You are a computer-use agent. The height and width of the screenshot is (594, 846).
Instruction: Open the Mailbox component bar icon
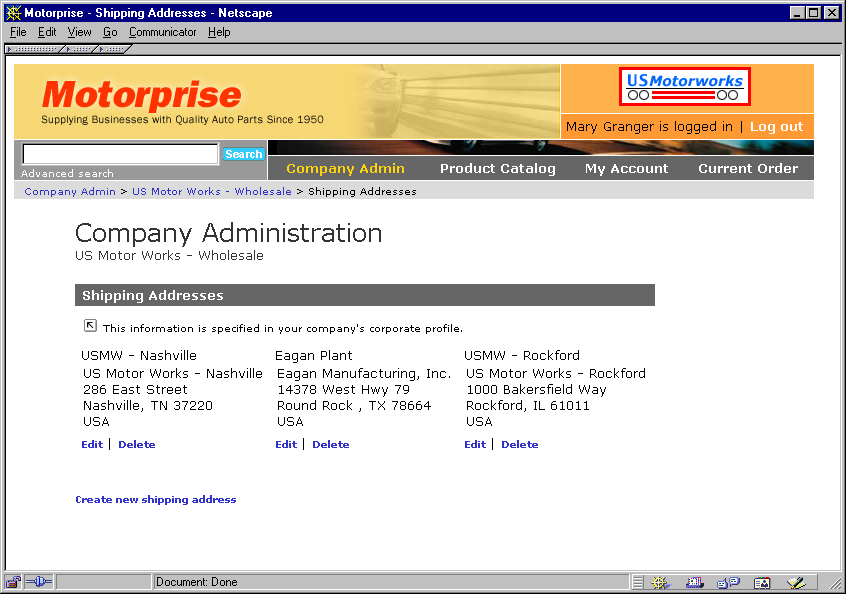[695, 582]
